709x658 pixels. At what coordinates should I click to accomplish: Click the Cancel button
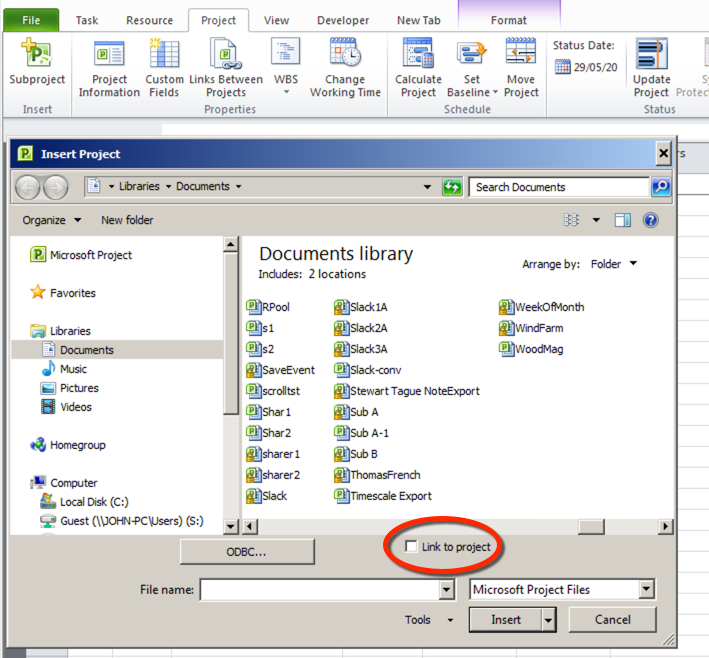612,620
